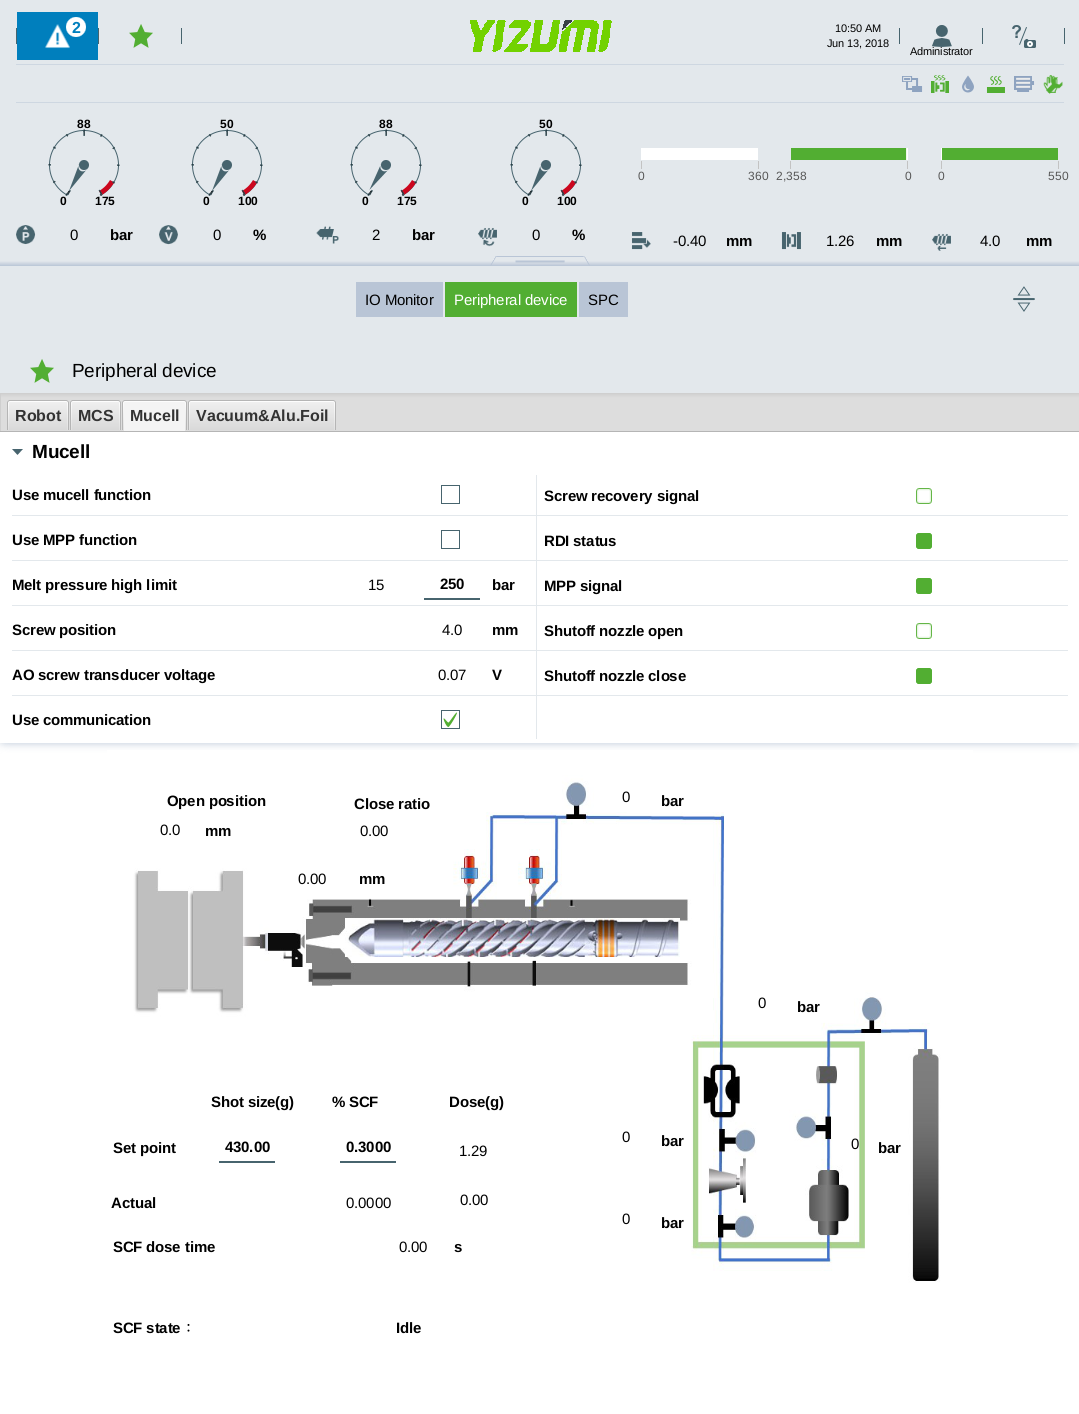Image resolution: width=1079 pixels, height=1414 pixels.
Task: Tick the Use MPP function checkbox
Action: (x=450, y=540)
